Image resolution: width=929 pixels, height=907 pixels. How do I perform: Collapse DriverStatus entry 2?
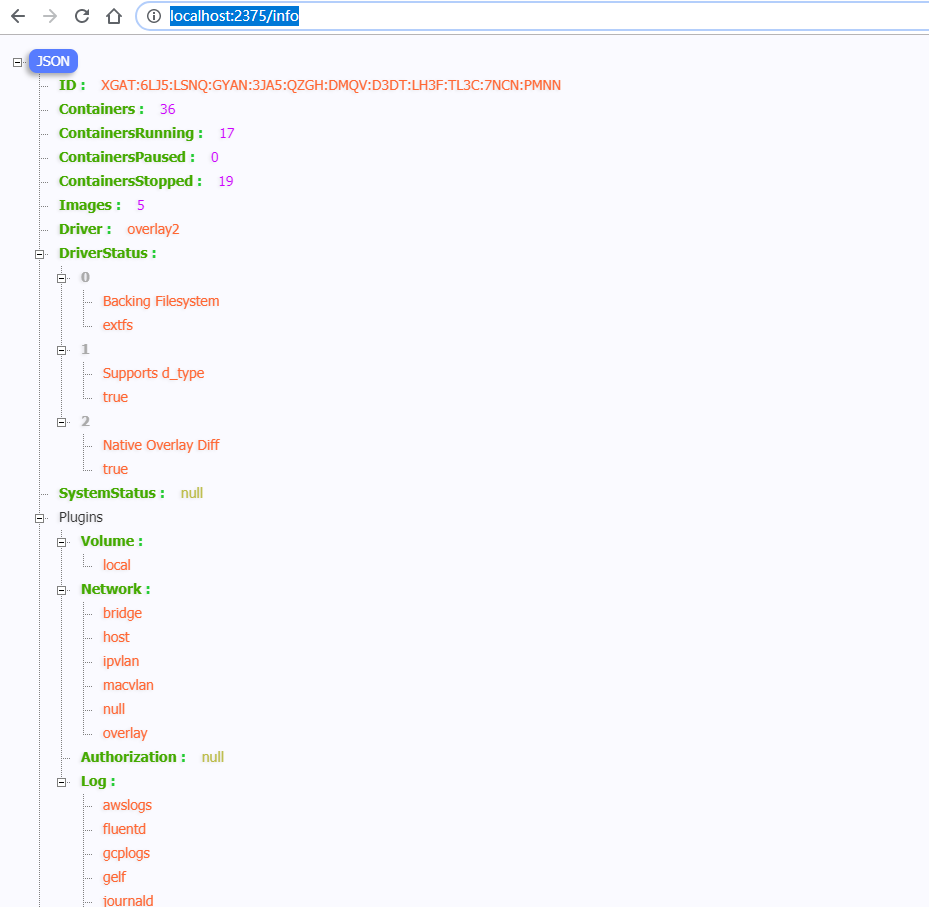62,421
